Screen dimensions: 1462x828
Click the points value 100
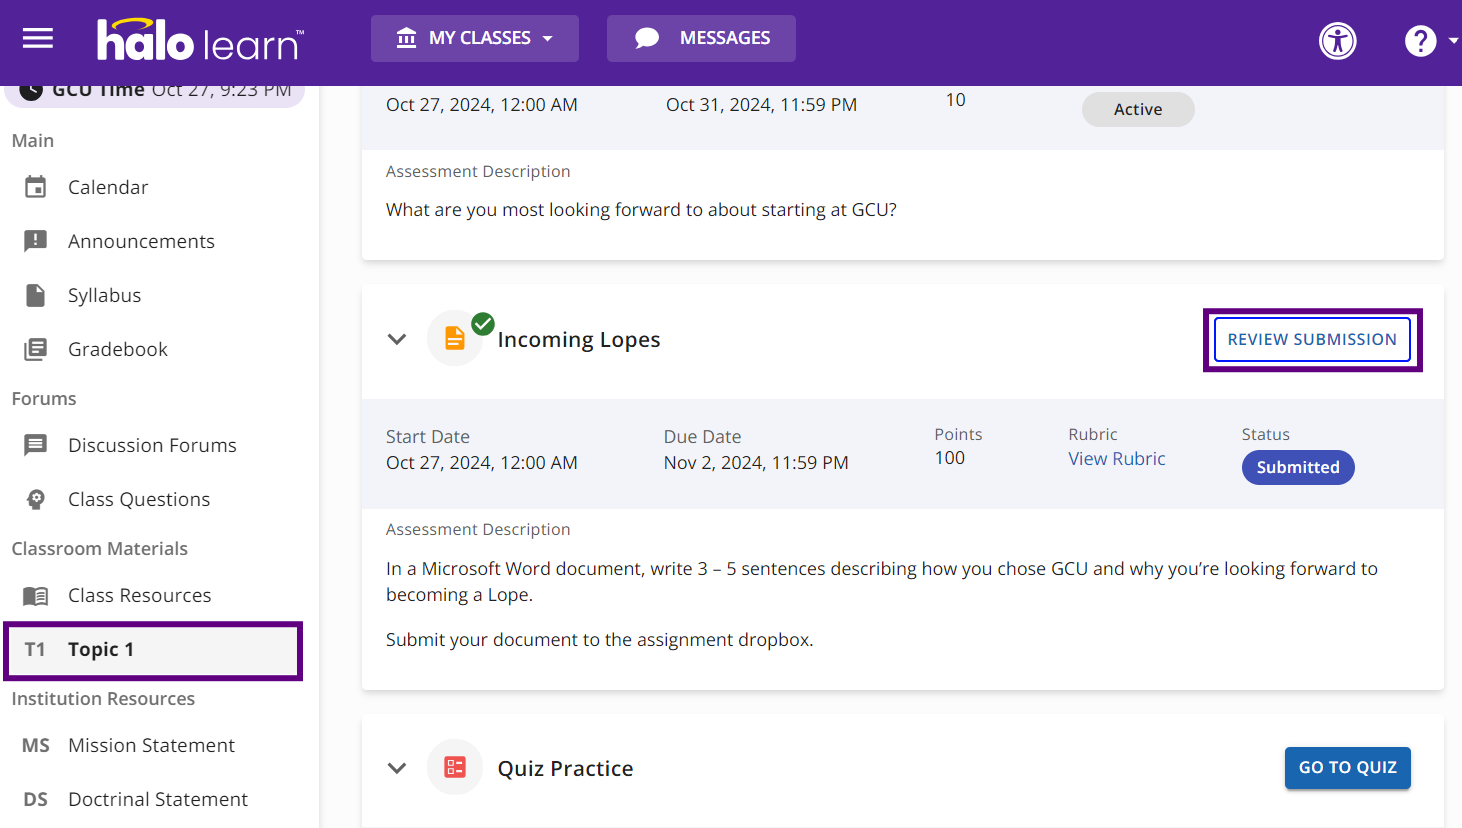[950, 458]
